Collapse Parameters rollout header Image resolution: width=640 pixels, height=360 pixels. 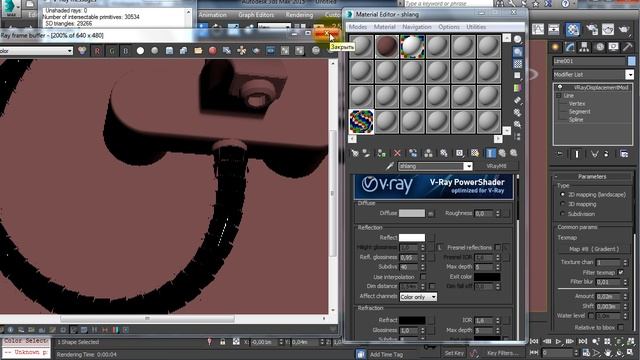point(592,177)
